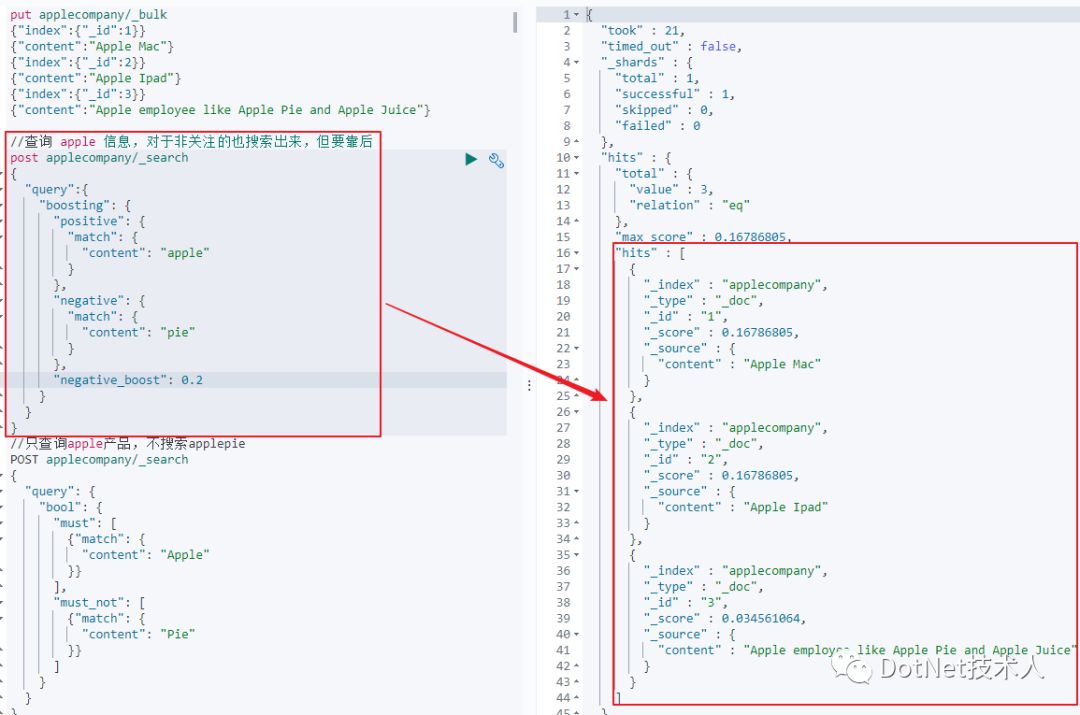Click "_score" : 0.034561064 in the response
The width and height of the screenshot is (1080, 715).
tap(725, 619)
